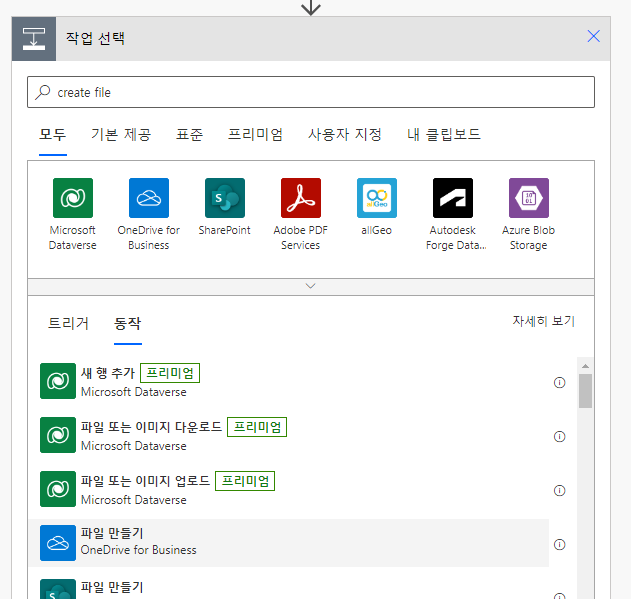Switch to the 프리미엄 tab

(256, 134)
